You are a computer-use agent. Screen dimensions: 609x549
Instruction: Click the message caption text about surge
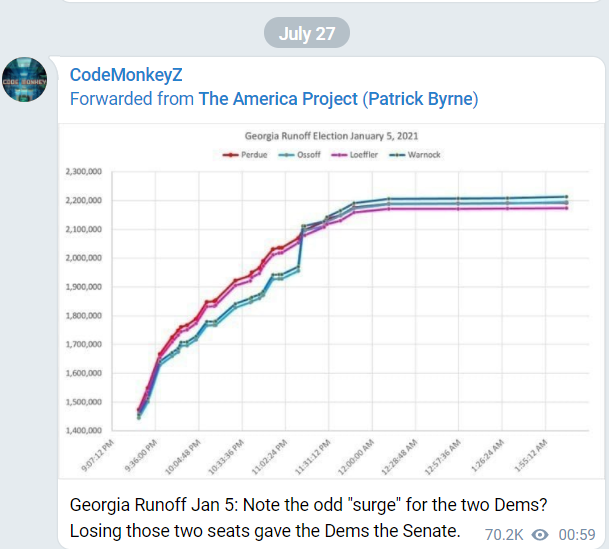click(x=308, y=518)
